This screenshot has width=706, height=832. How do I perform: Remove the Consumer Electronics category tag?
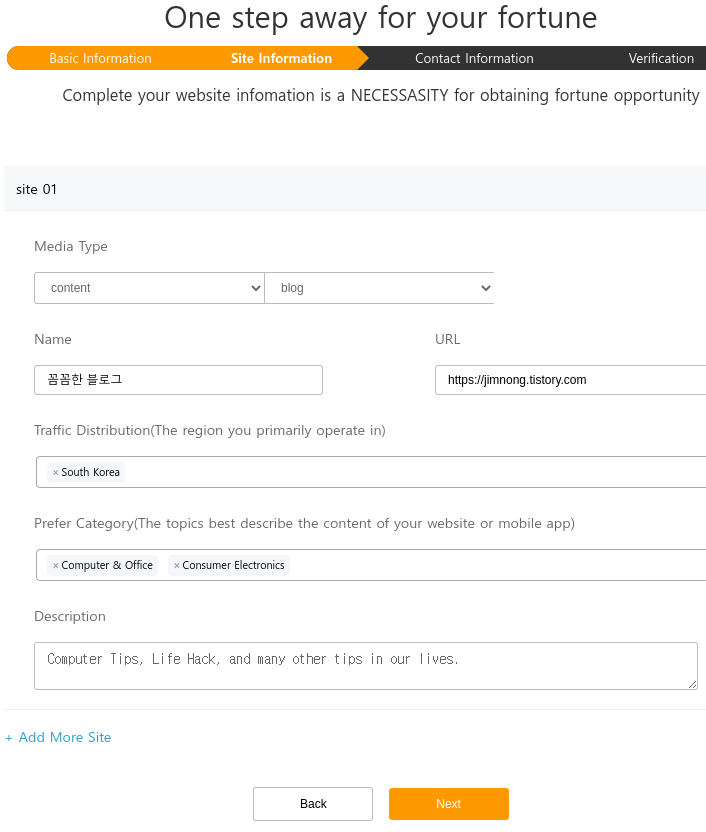pyautogui.click(x=176, y=566)
